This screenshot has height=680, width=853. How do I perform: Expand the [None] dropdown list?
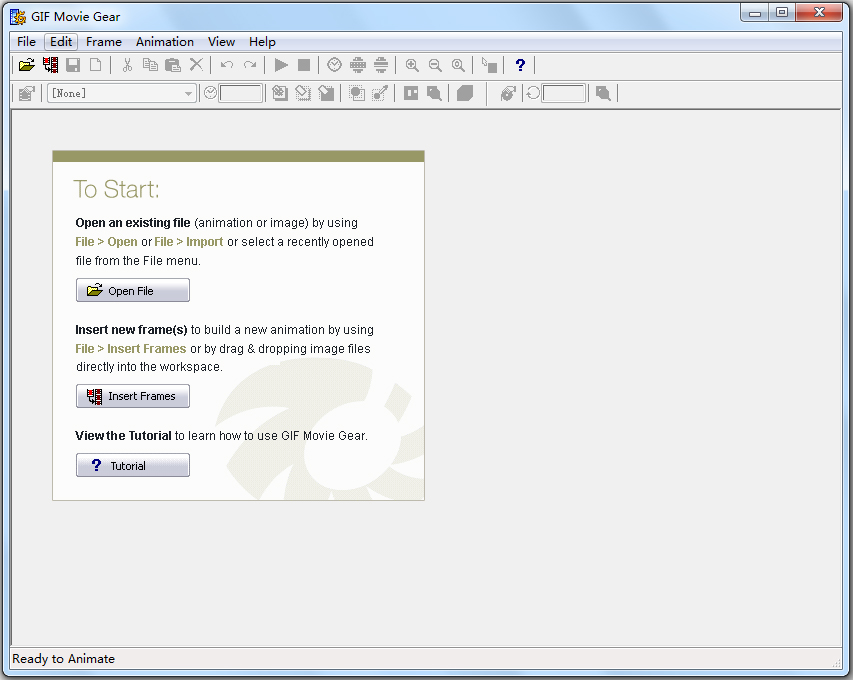pyautogui.click(x=188, y=94)
